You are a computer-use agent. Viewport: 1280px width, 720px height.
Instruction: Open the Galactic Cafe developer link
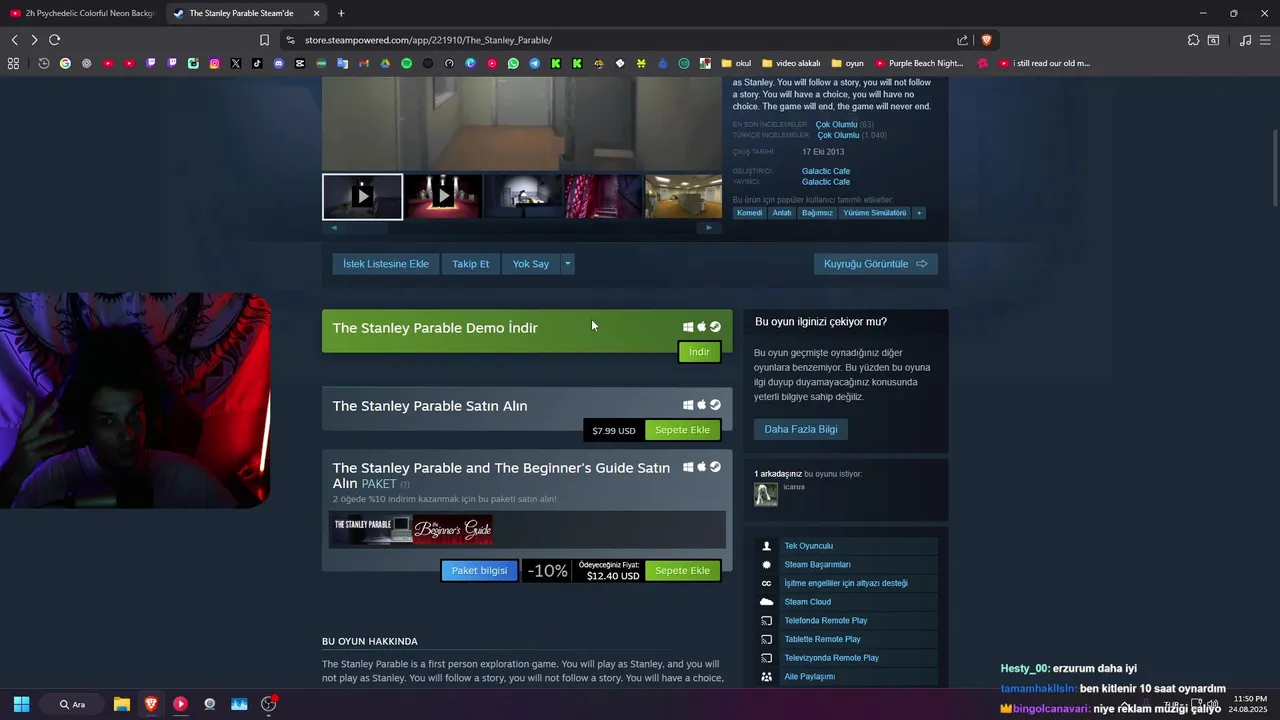[826, 171]
